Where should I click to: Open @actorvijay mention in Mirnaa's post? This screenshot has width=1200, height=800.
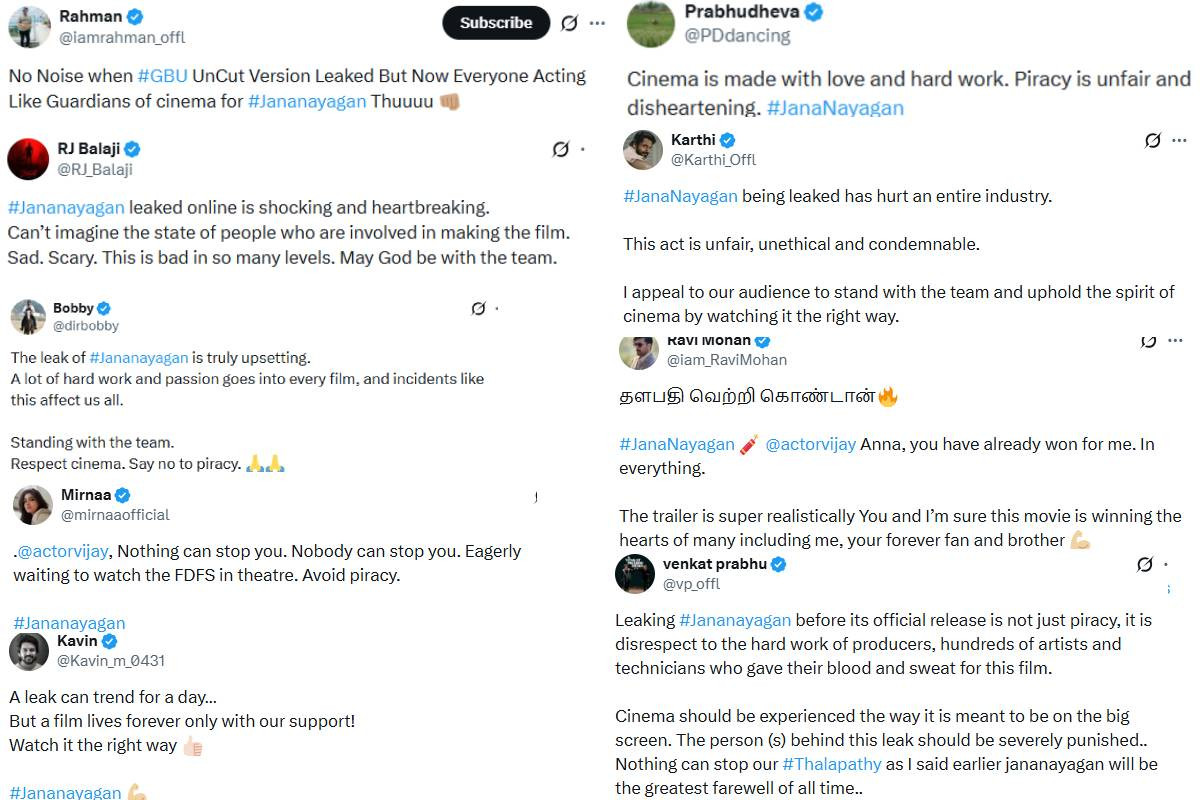point(65,551)
